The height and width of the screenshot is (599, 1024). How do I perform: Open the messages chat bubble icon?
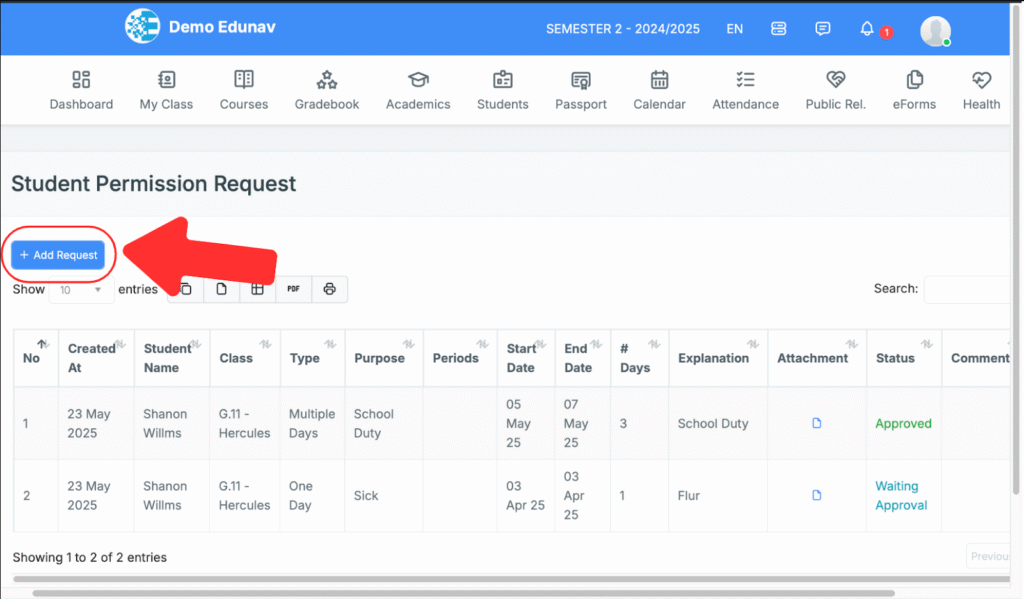(x=822, y=29)
